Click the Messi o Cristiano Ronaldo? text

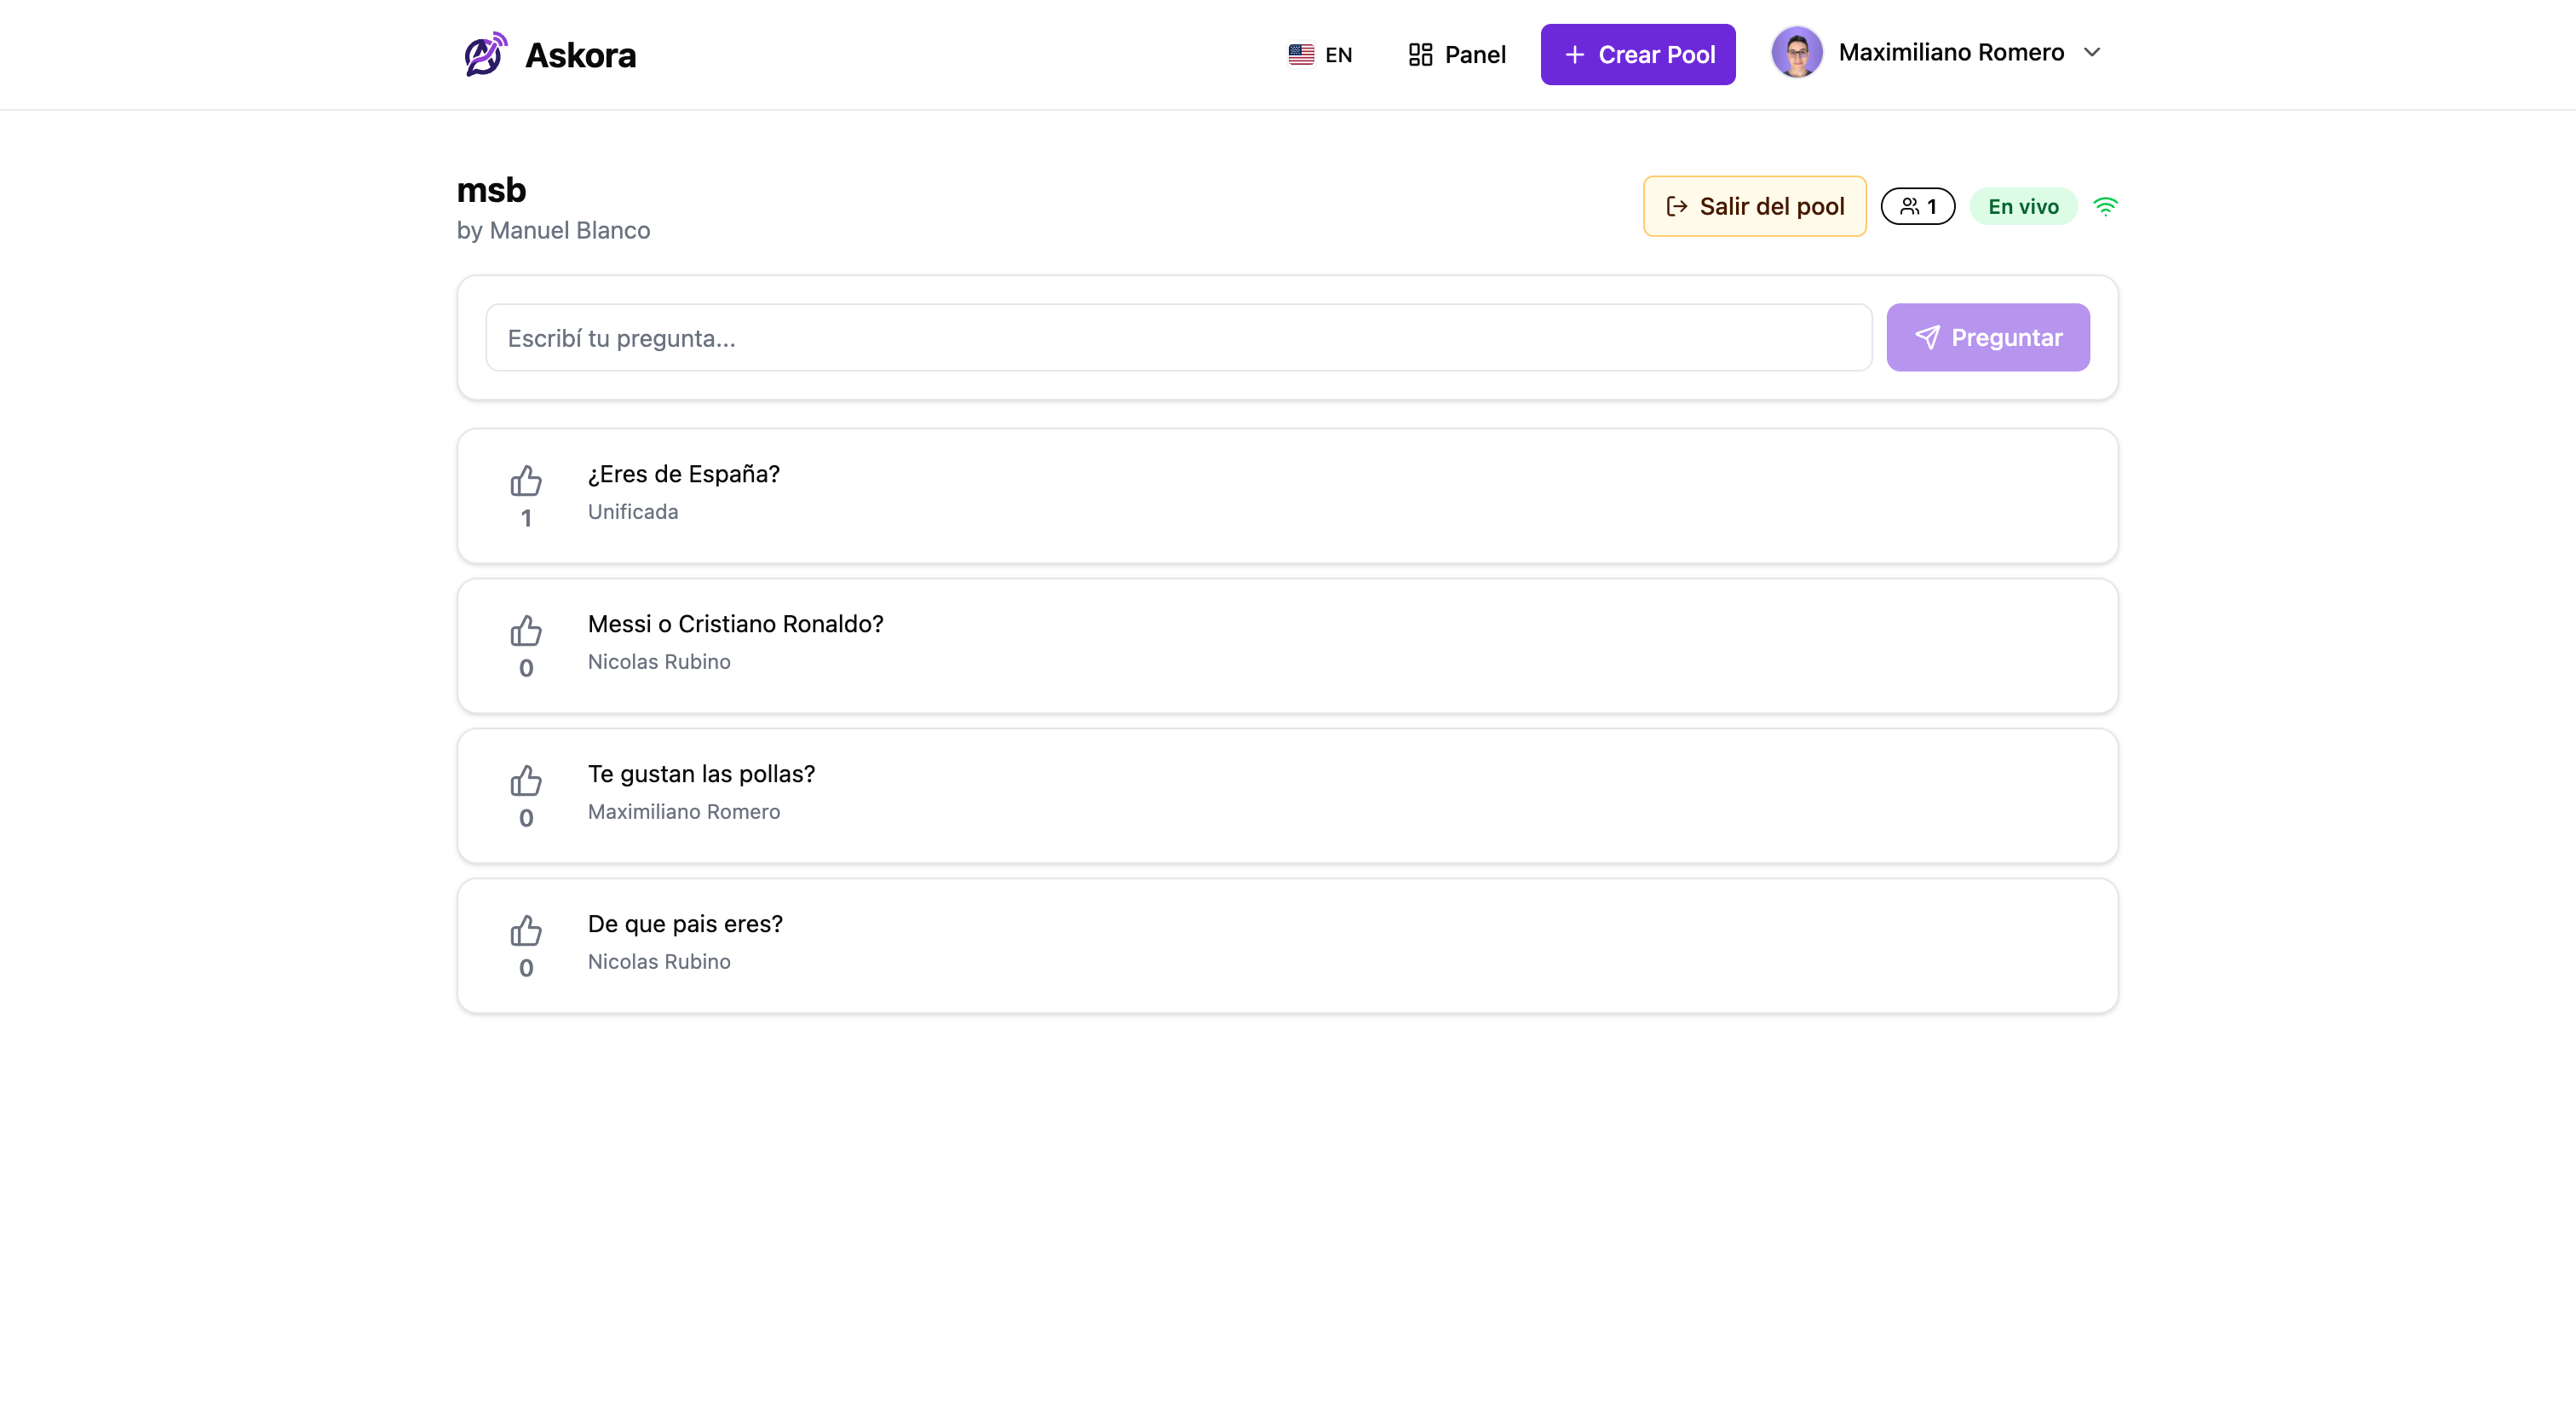tap(736, 624)
